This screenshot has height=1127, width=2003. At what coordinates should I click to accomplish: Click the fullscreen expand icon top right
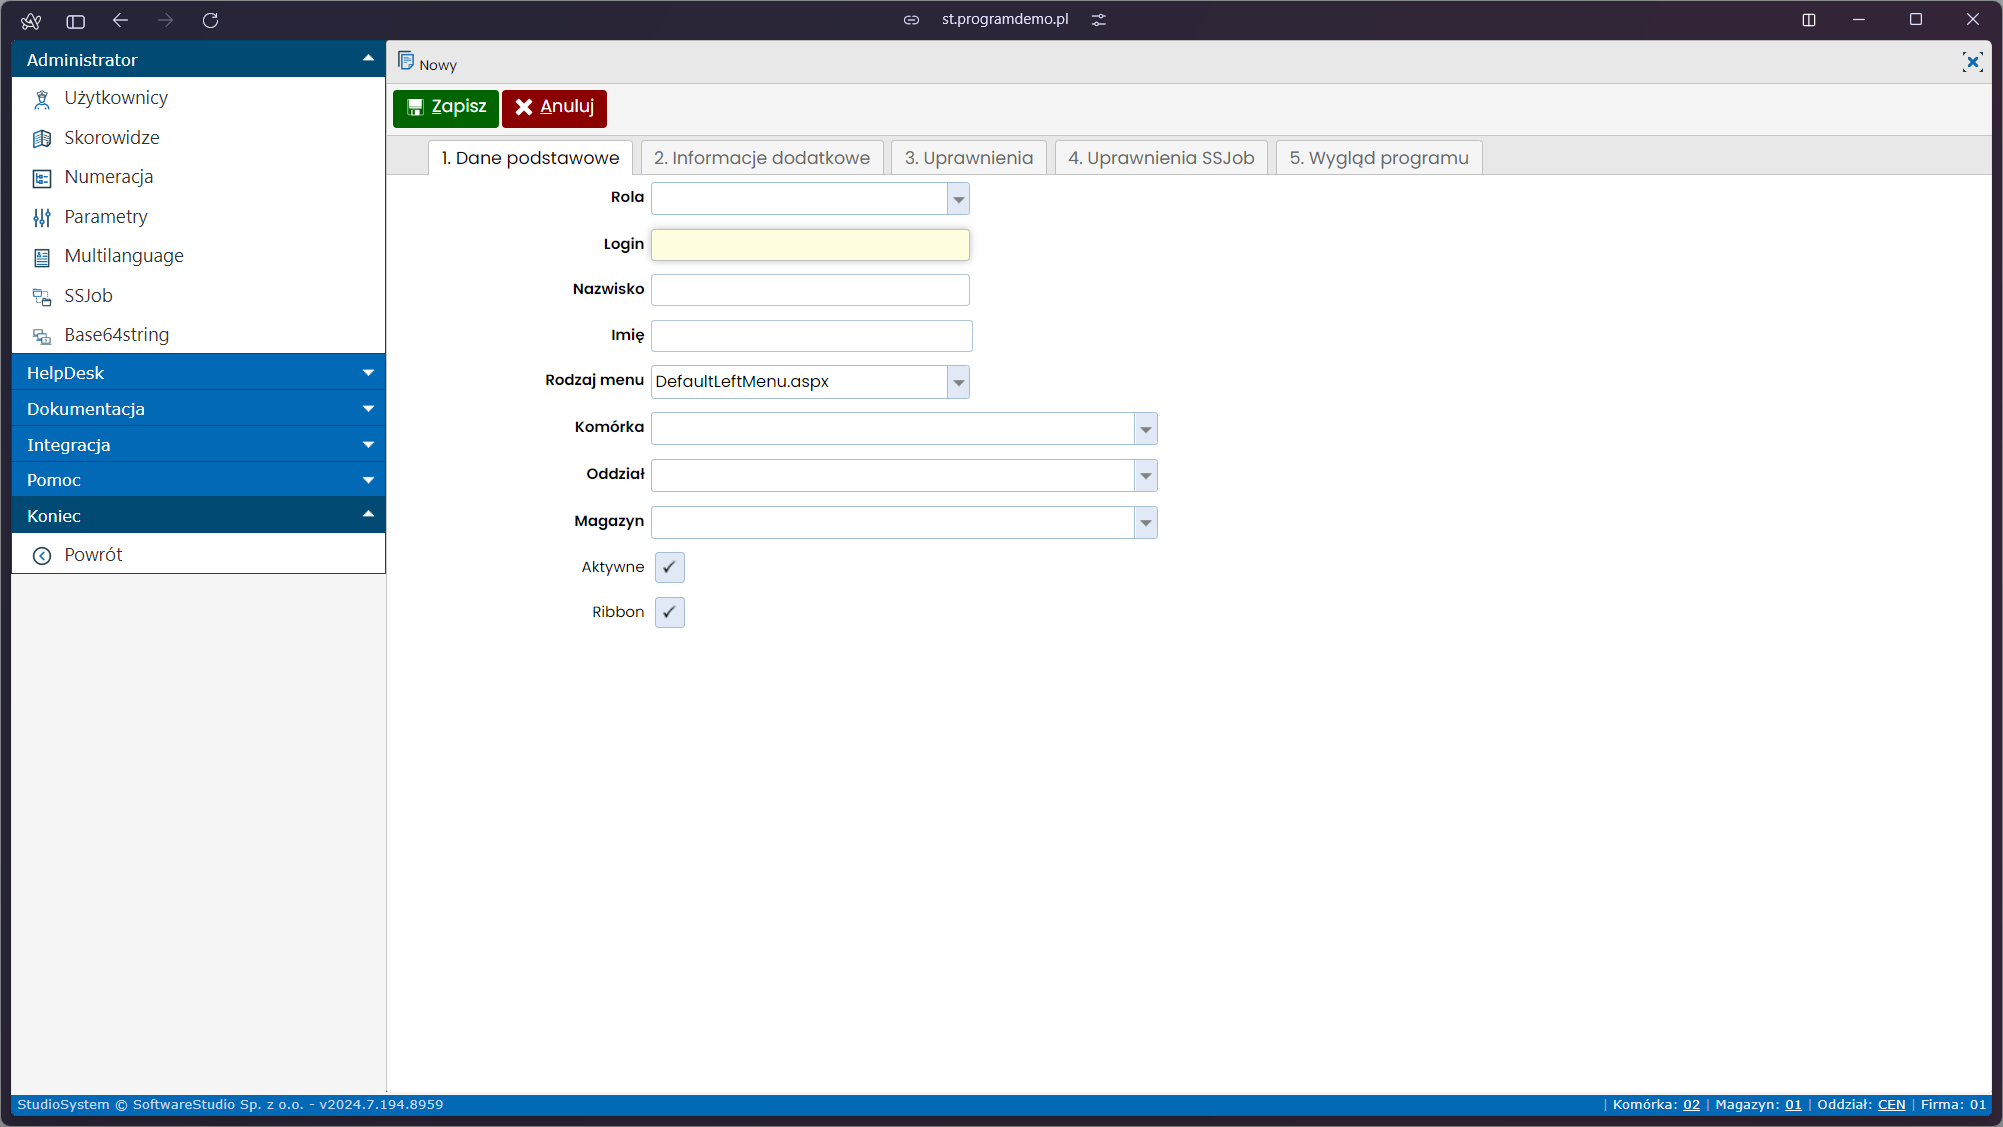[1972, 62]
